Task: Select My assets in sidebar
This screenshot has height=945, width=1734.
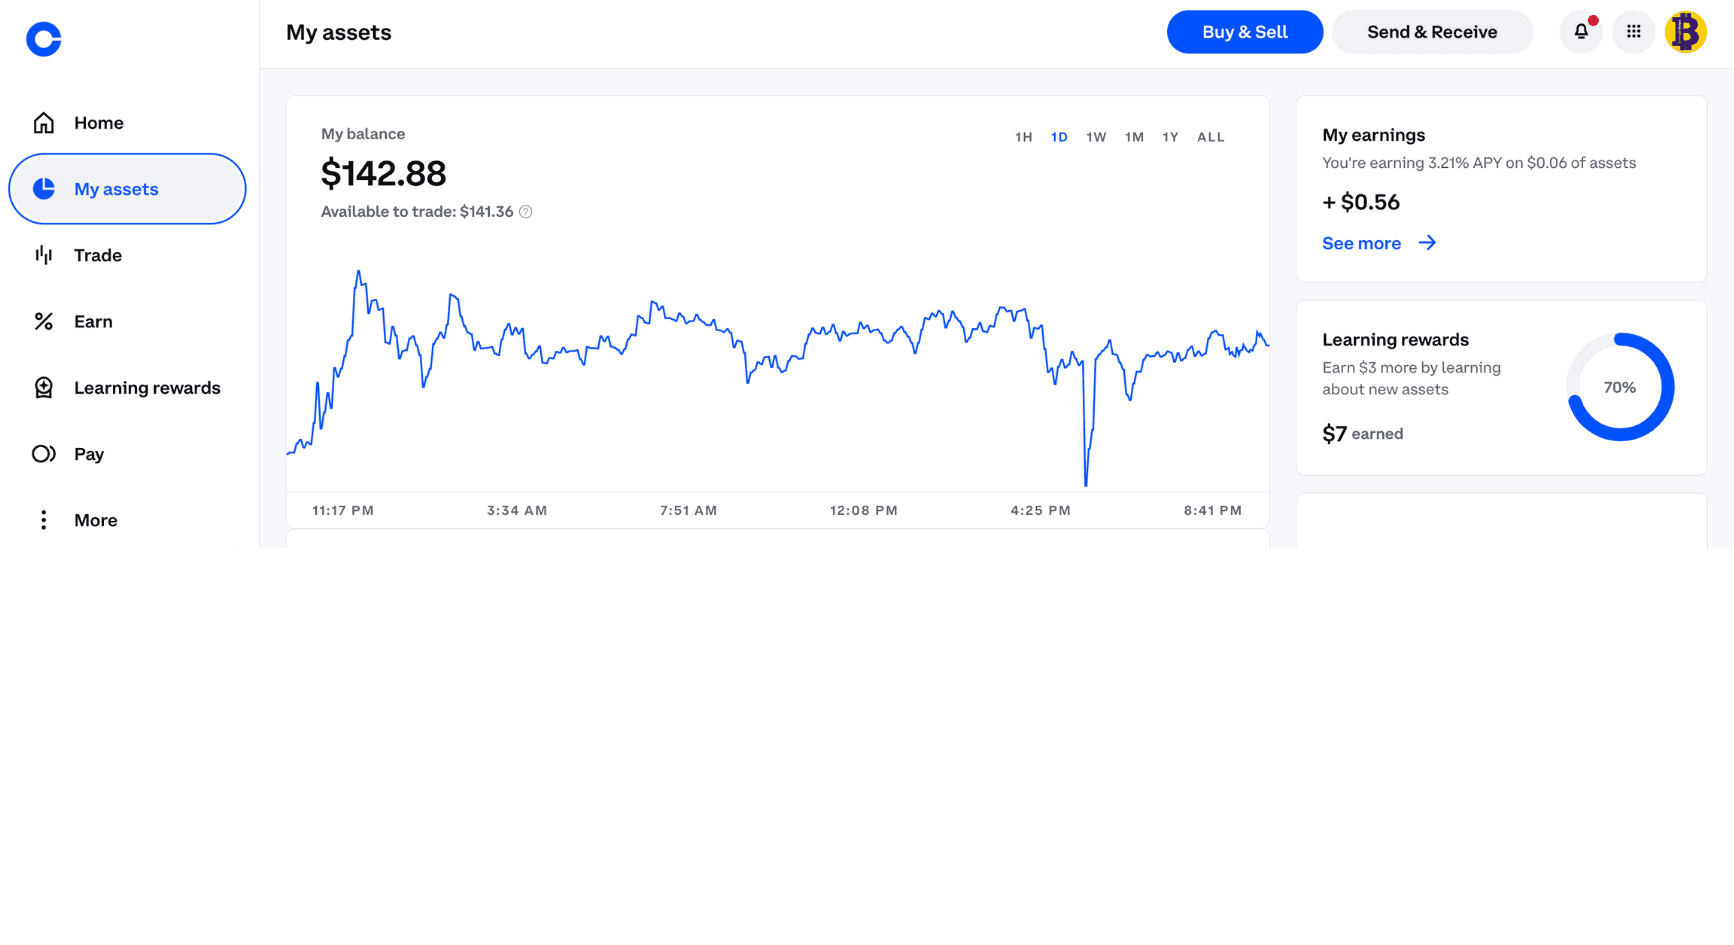Action: click(128, 189)
